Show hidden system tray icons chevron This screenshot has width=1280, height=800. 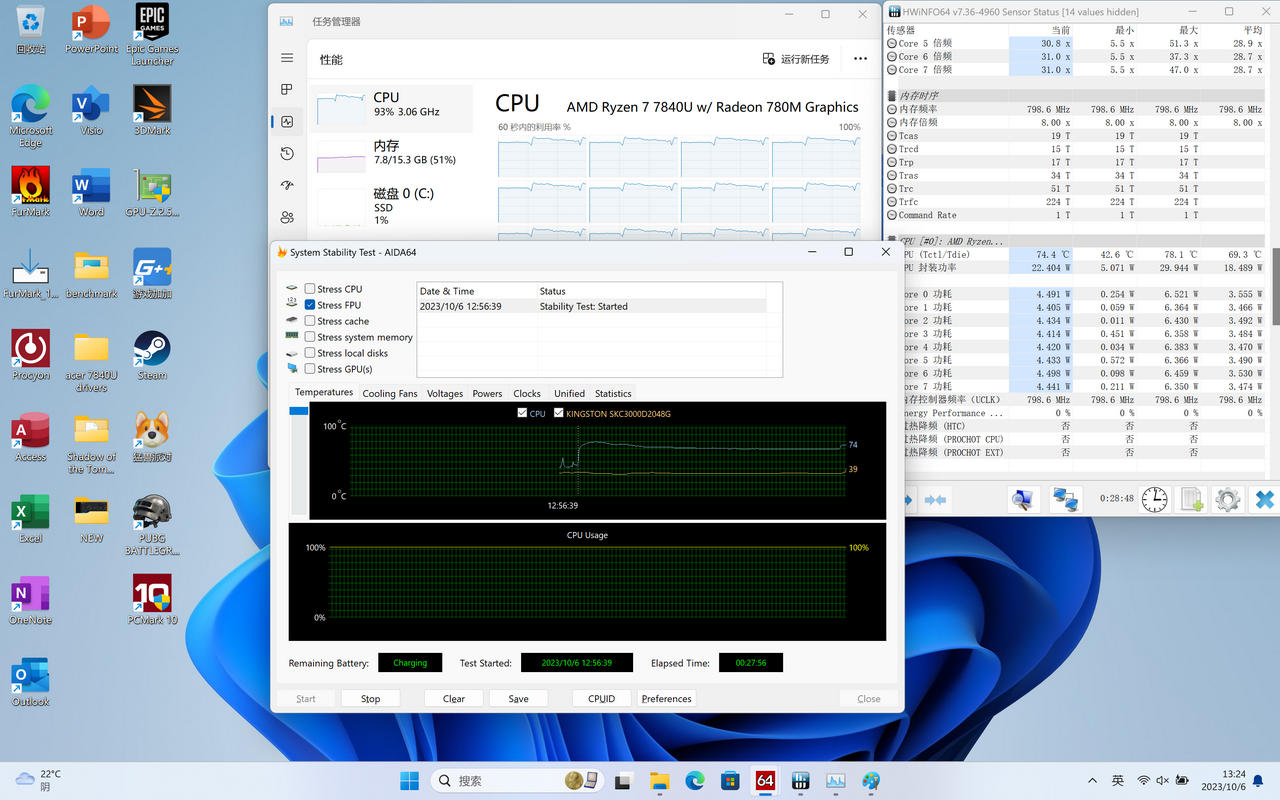[x=1092, y=780]
